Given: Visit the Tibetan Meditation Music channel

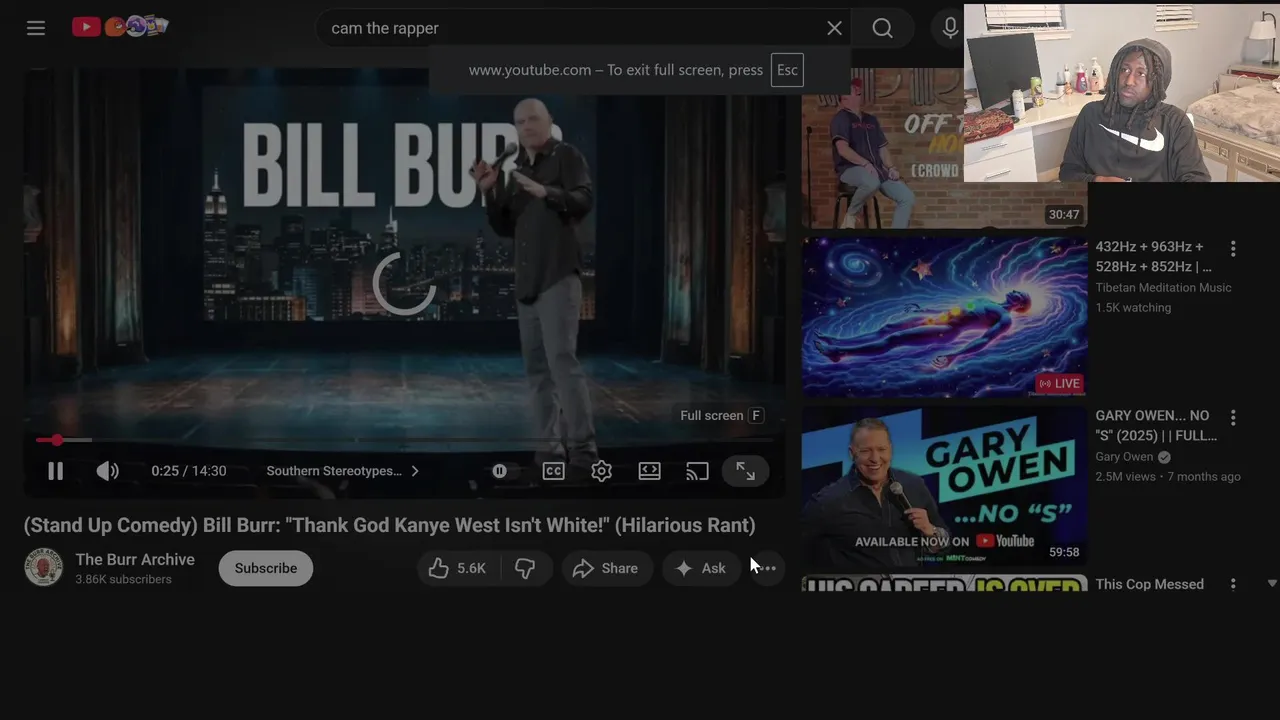Looking at the screenshot, I should (1163, 288).
